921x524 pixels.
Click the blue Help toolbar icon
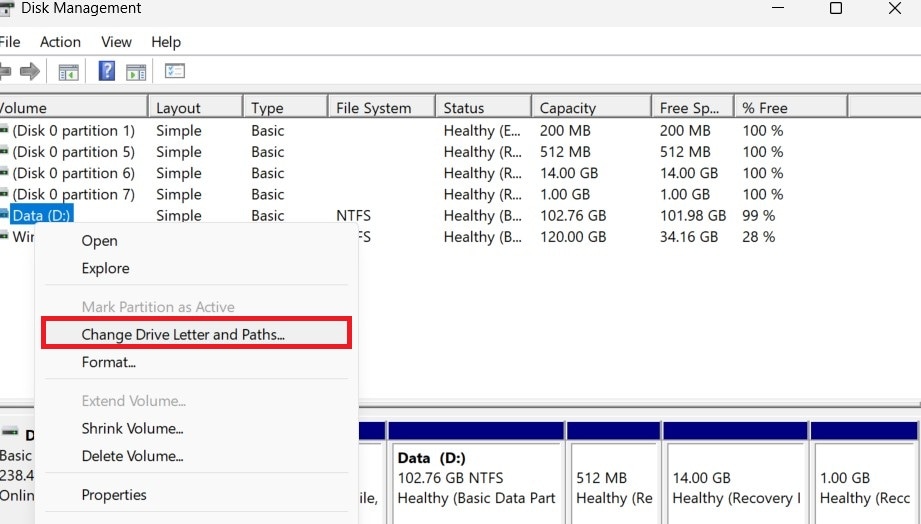click(106, 71)
